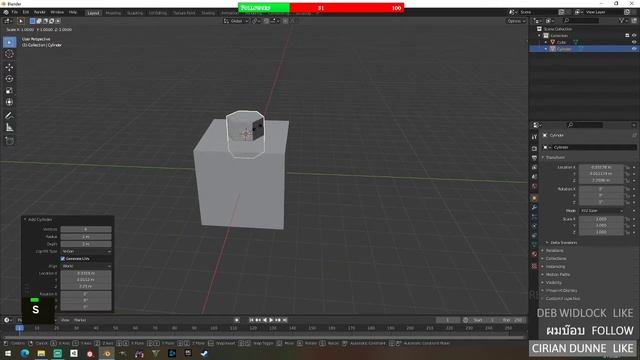Open the Object properties tab
640x360 pixels.
[534, 198]
